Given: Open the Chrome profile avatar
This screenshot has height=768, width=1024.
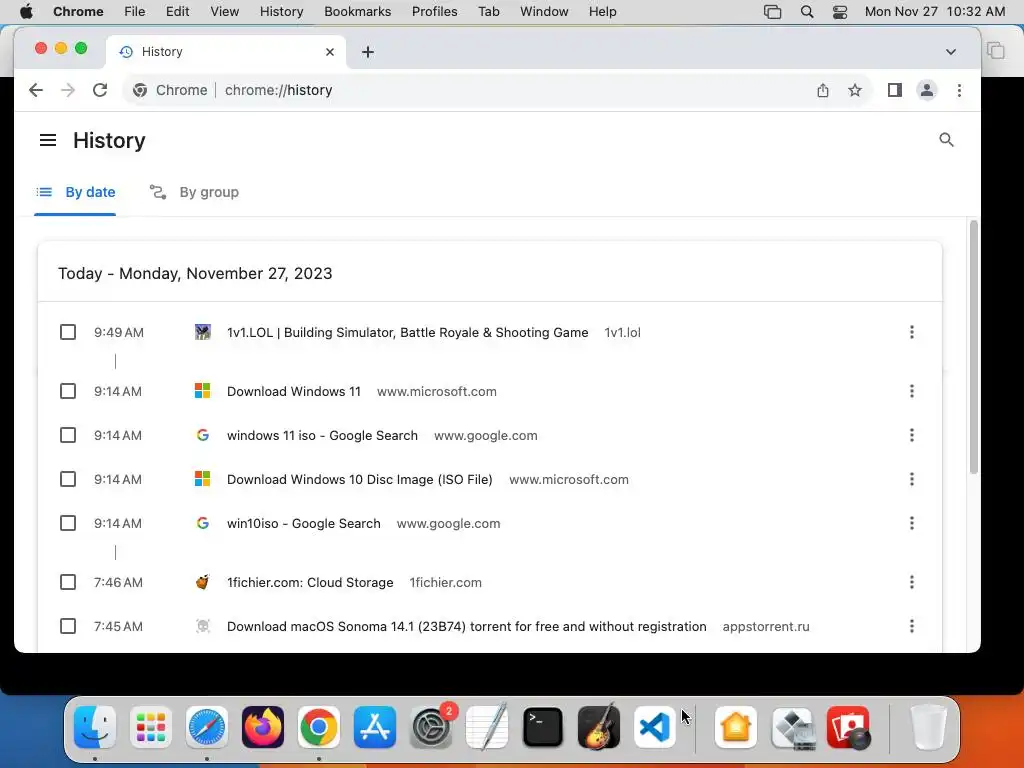Looking at the screenshot, I should [x=927, y=90].
